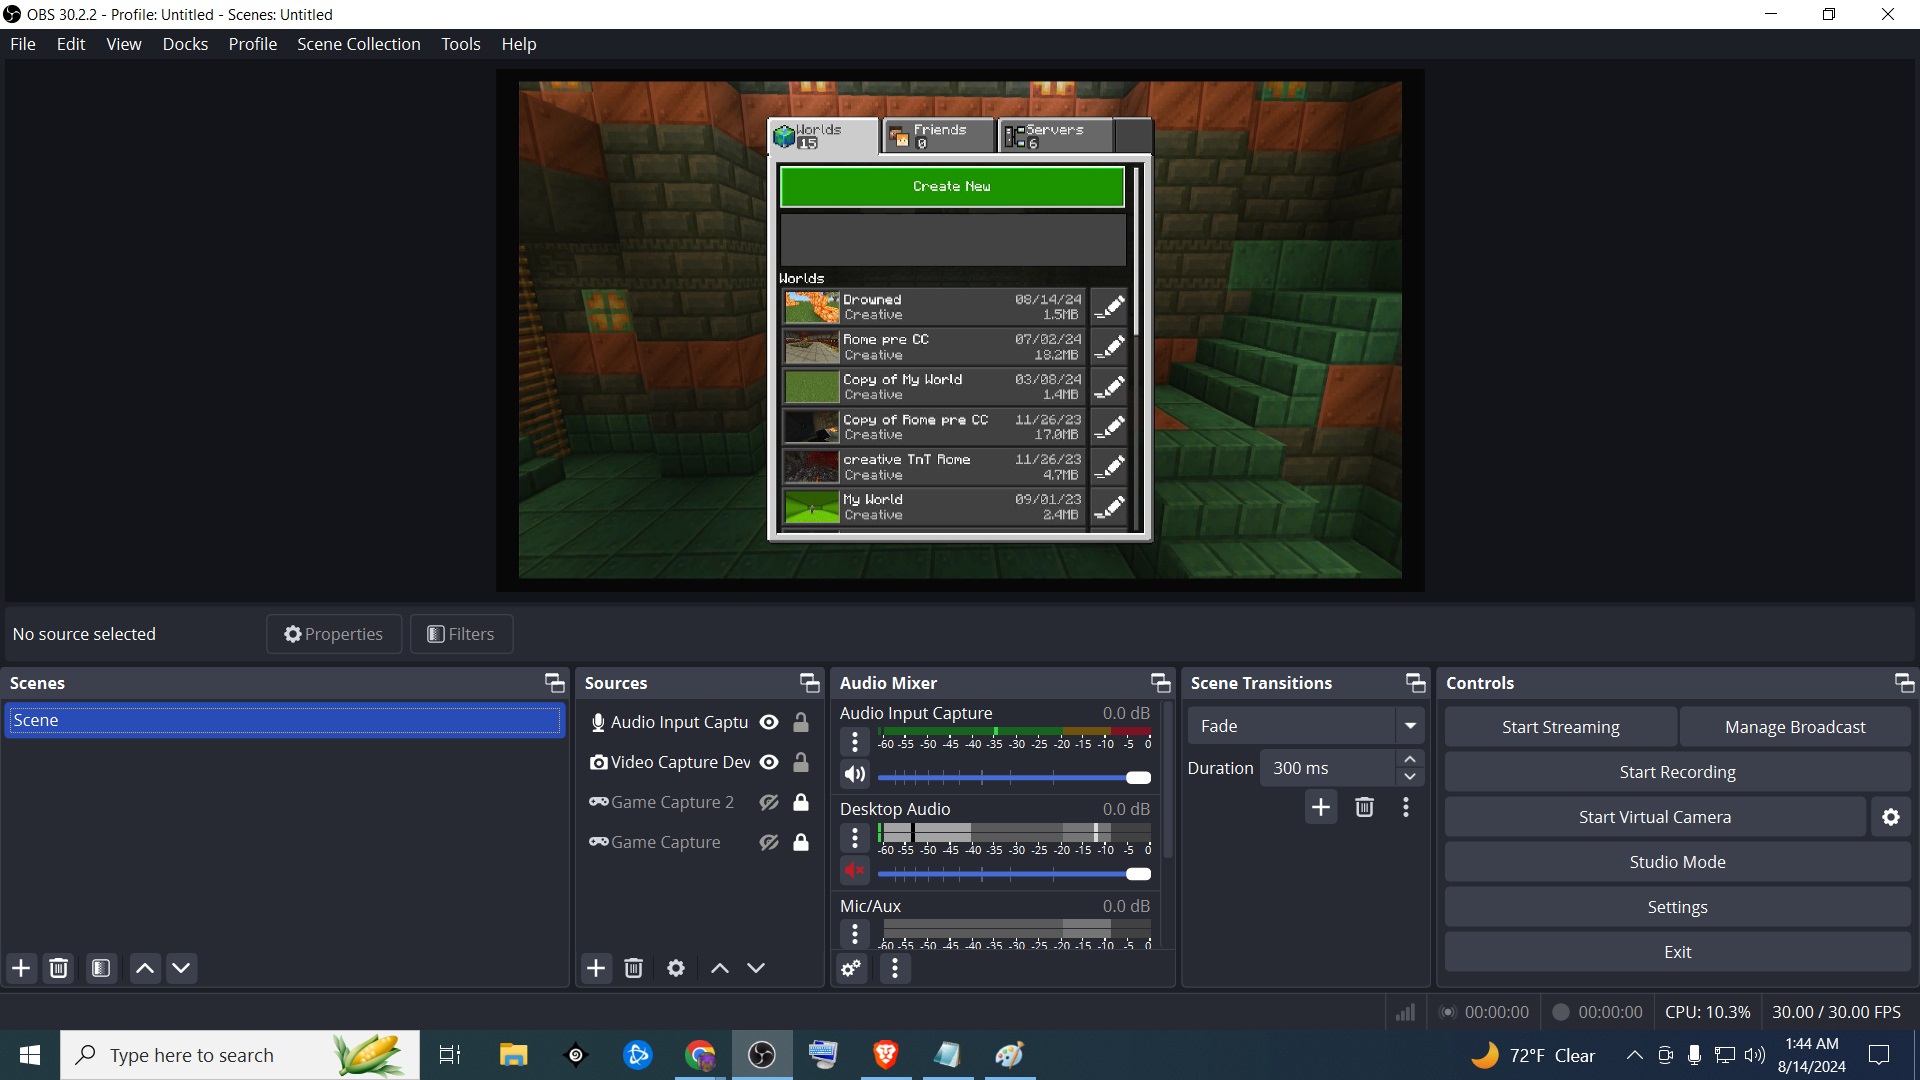Open the Scene Collection menu
Image resolution: width=1920 pixels, height=1080 pixels.
point(358,44)
